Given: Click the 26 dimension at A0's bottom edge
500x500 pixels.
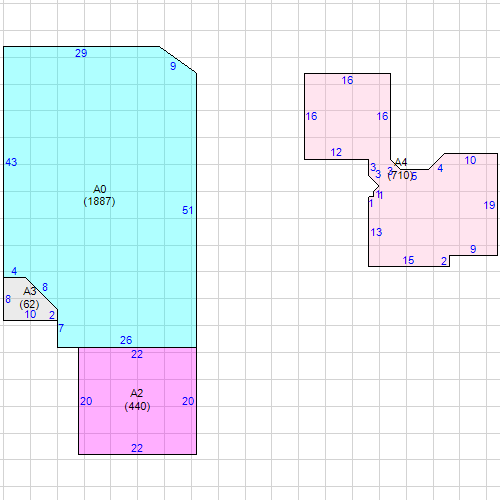Looking at the screenshot, I should 126,340.
